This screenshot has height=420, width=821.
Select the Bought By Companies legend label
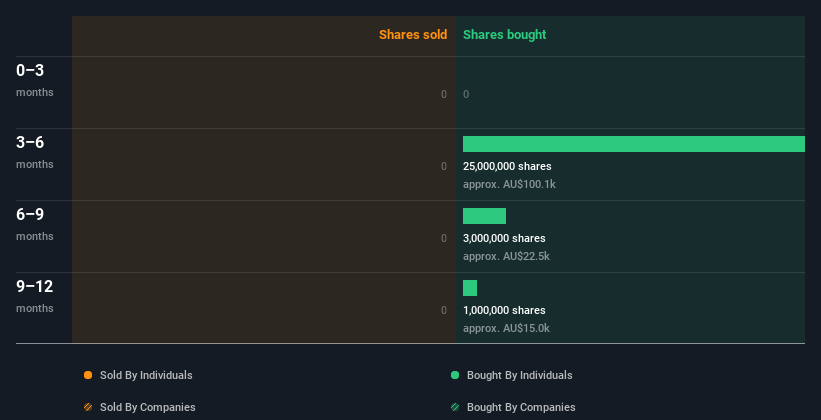521,407
